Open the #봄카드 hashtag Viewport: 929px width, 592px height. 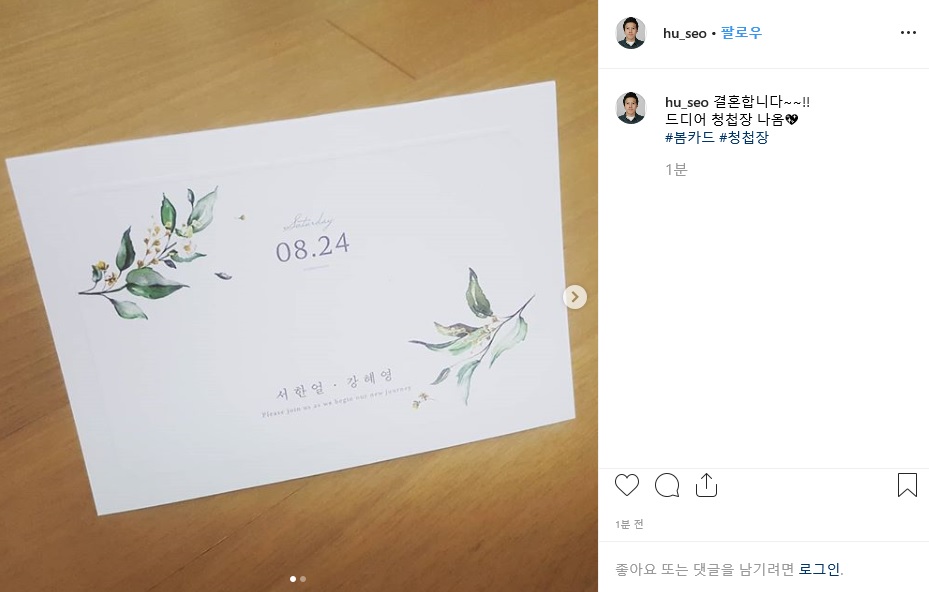point(690,137)
